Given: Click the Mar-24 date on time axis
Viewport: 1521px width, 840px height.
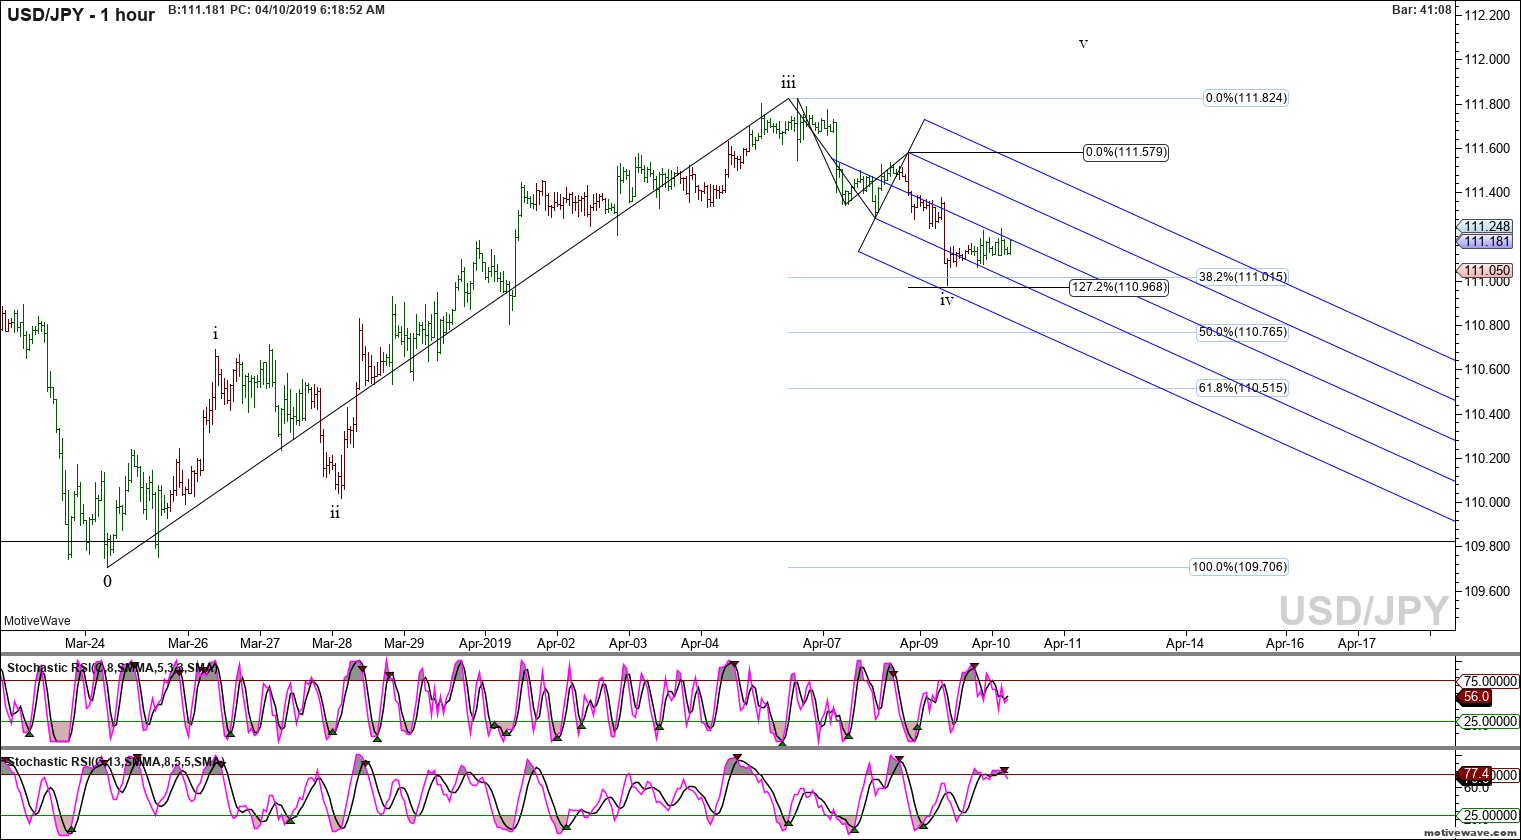Looking at the screenshot, I should point(85,643).
